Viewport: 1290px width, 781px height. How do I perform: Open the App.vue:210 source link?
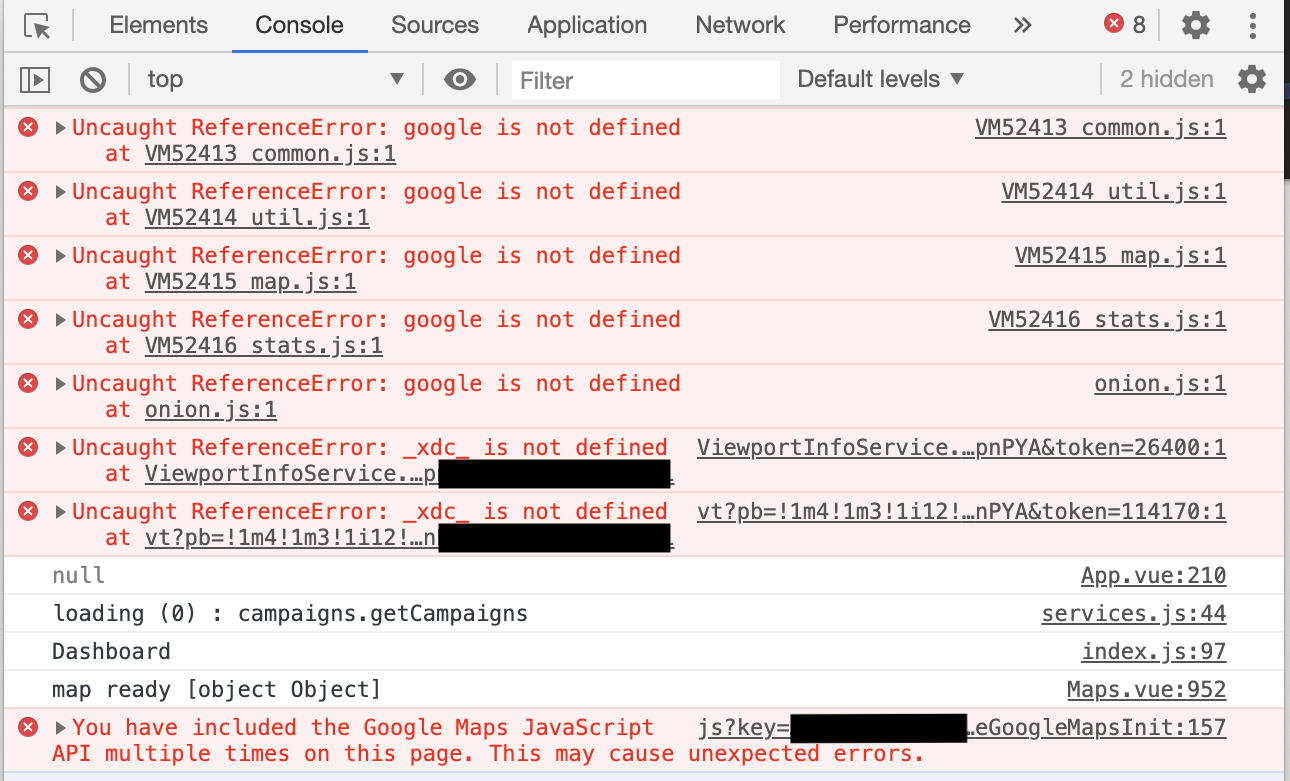pos(1152,575)
